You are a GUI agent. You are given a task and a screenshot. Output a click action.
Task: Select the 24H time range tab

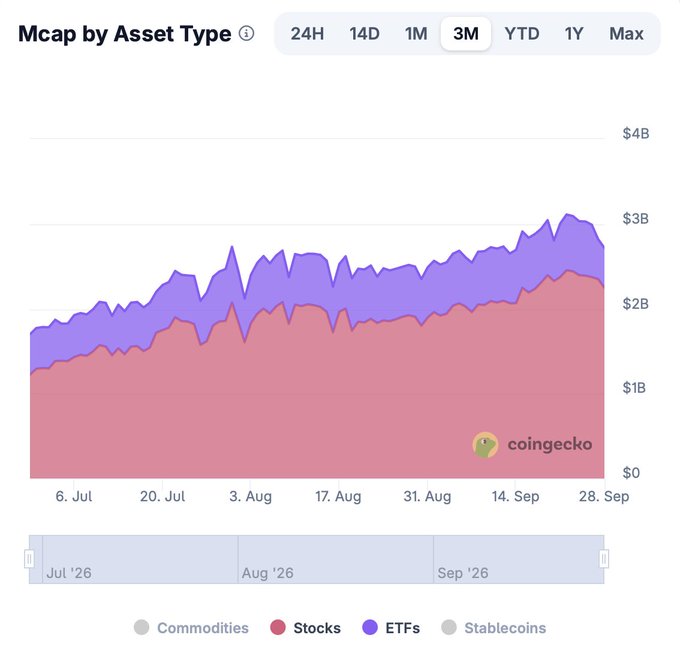click(307, 34)
